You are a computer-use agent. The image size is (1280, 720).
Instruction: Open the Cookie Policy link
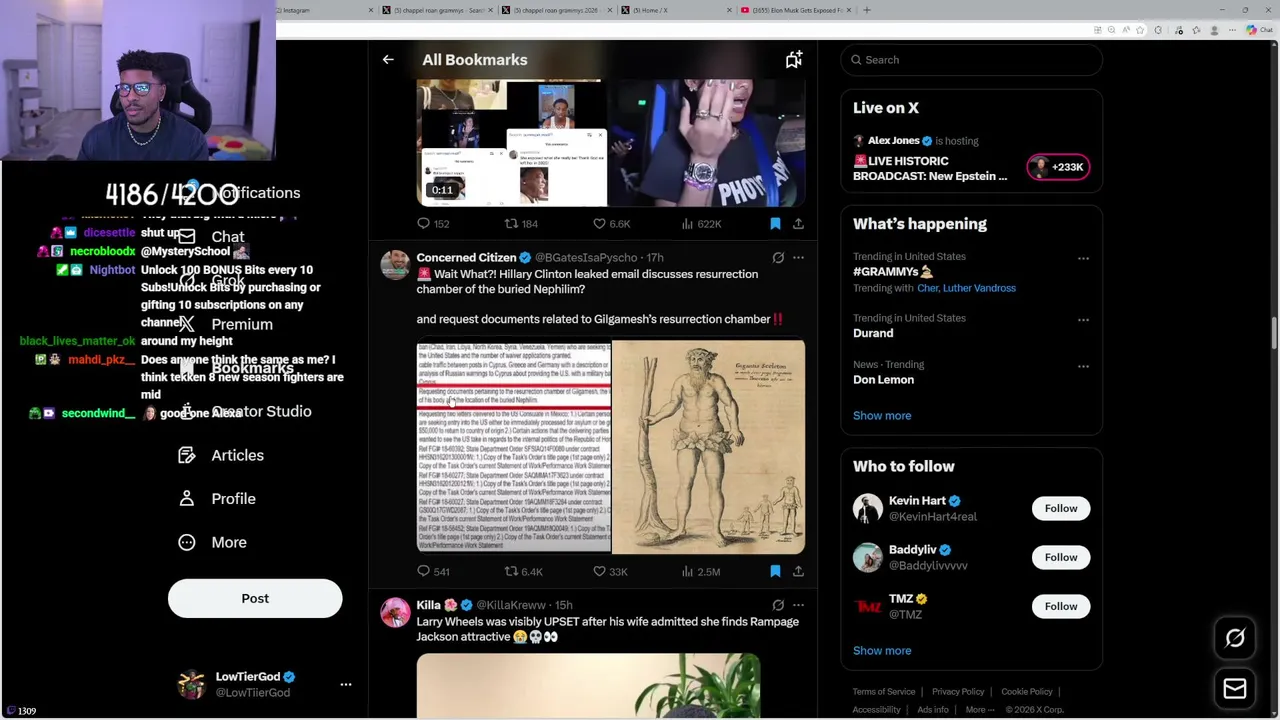1027,692
